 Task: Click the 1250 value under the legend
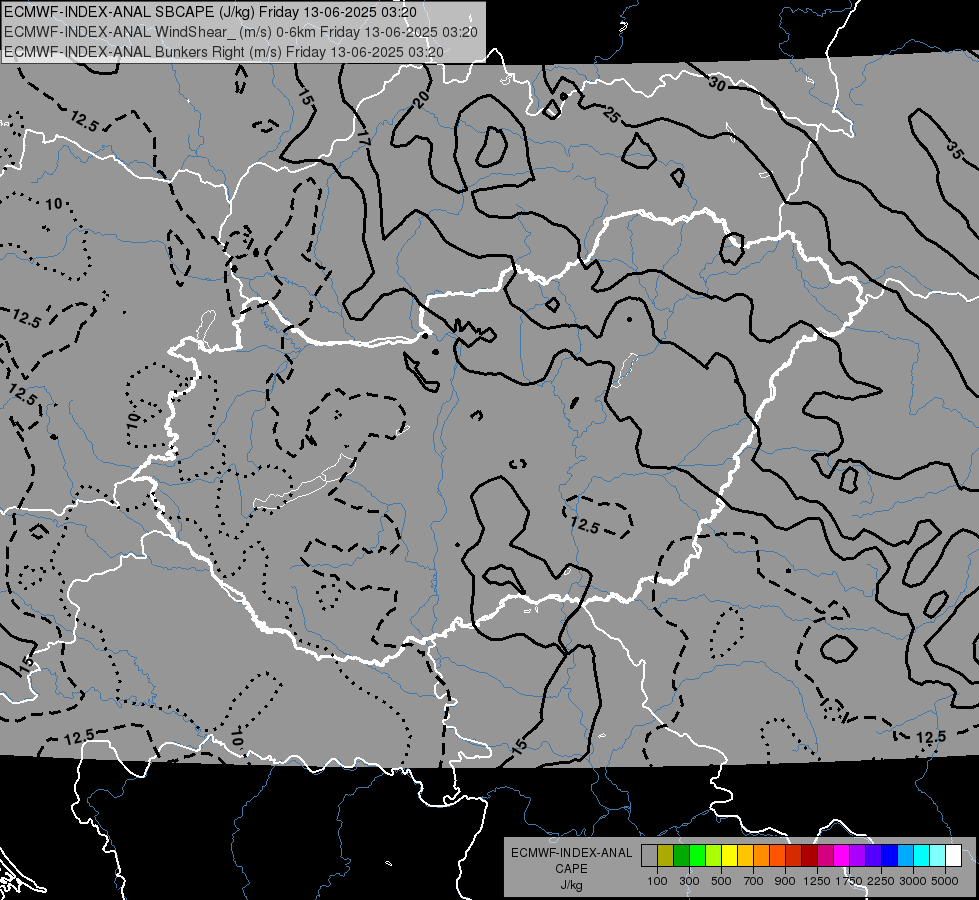coord(817,881)
